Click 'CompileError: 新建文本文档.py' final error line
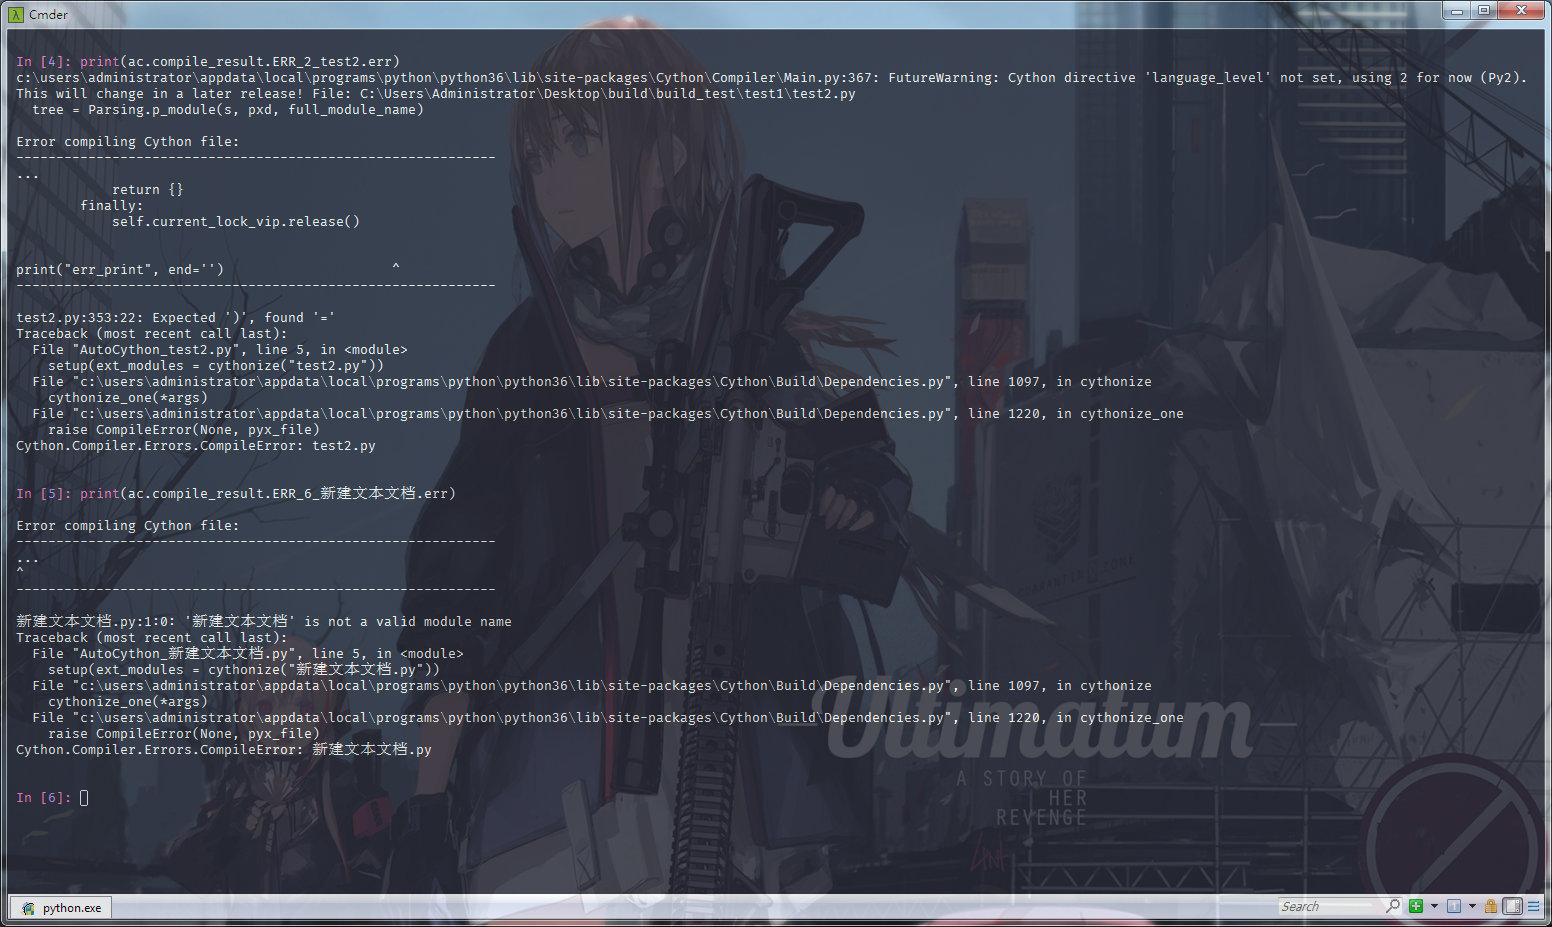This screenshot has height=927, width=1552. pos(224,749)
